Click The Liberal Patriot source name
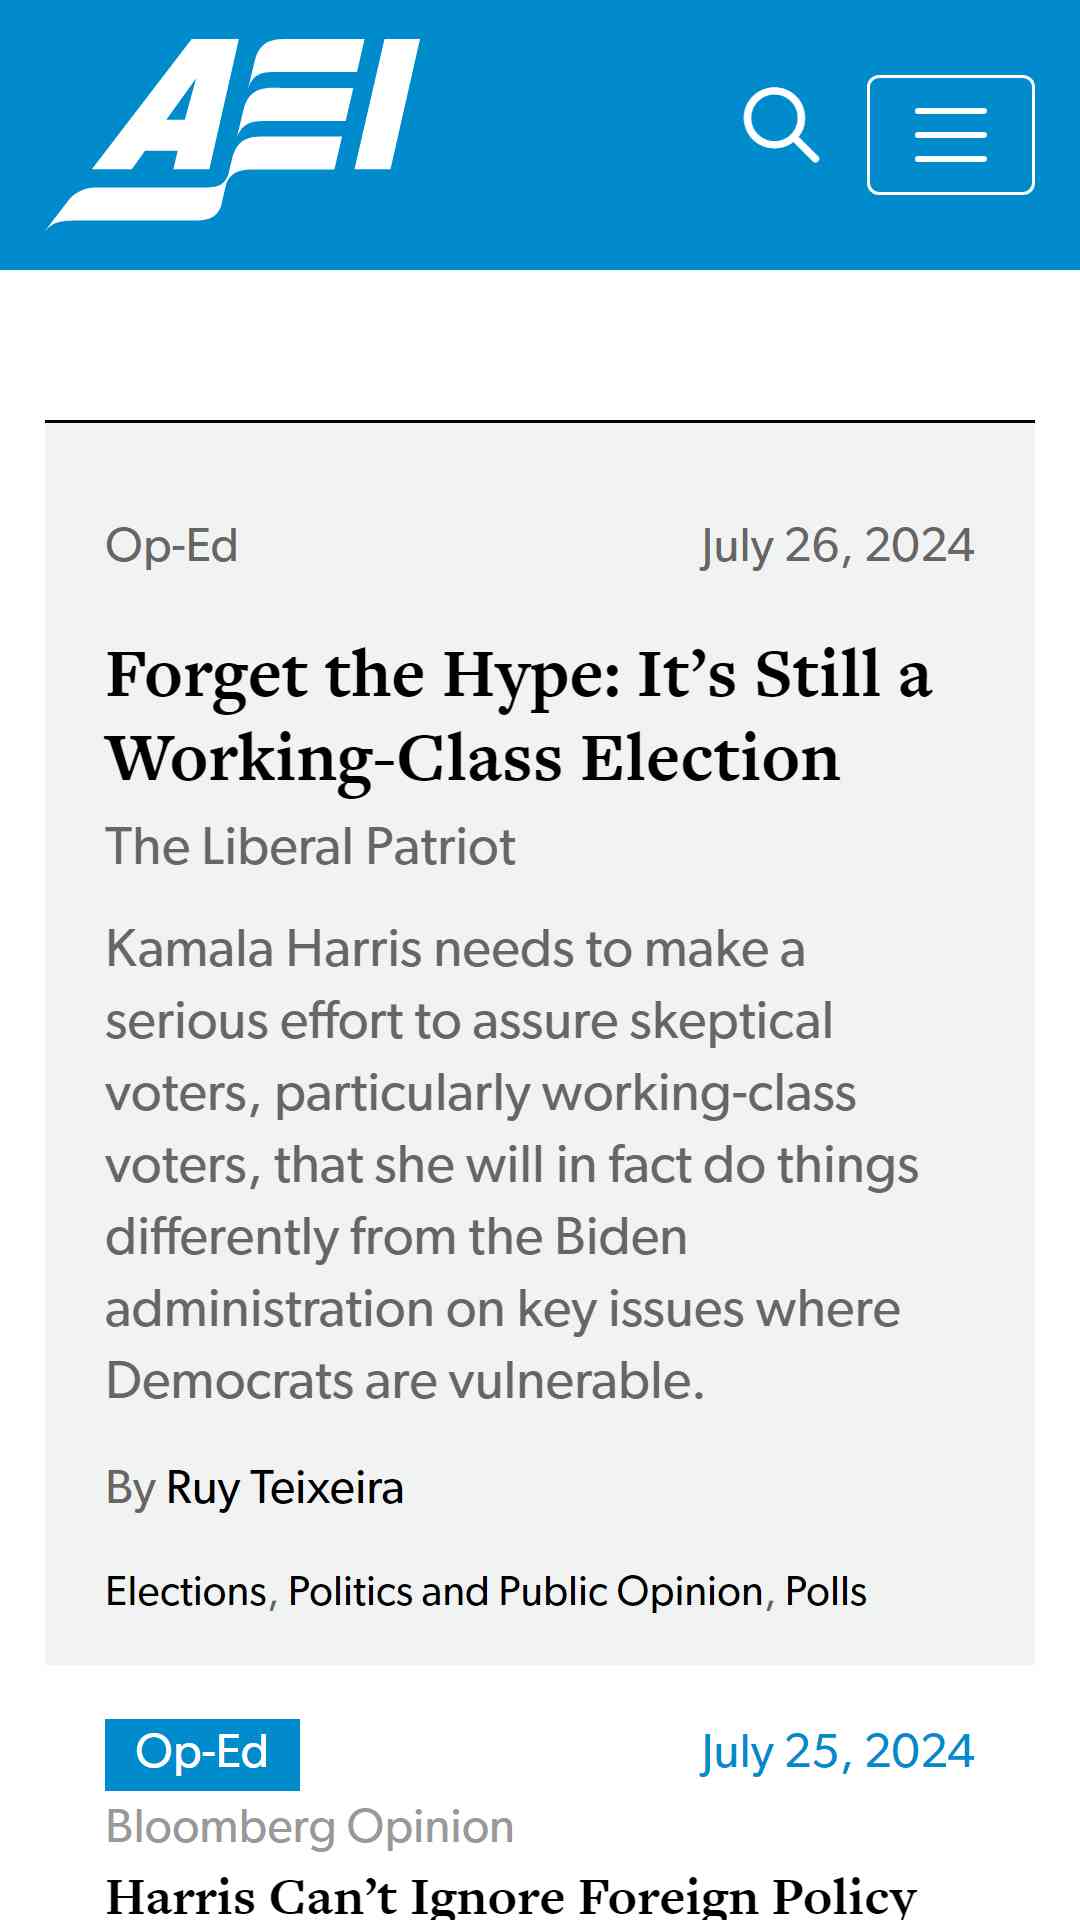Screen dimensions: 1080x1920 pyautogui.click(x=310, y=847)
